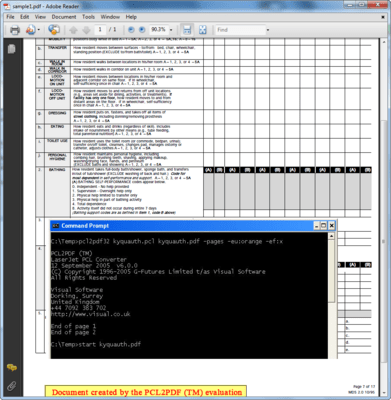Open the Find options dropdown arrow
The image size is (391, 400).
[x=268, y=30]
